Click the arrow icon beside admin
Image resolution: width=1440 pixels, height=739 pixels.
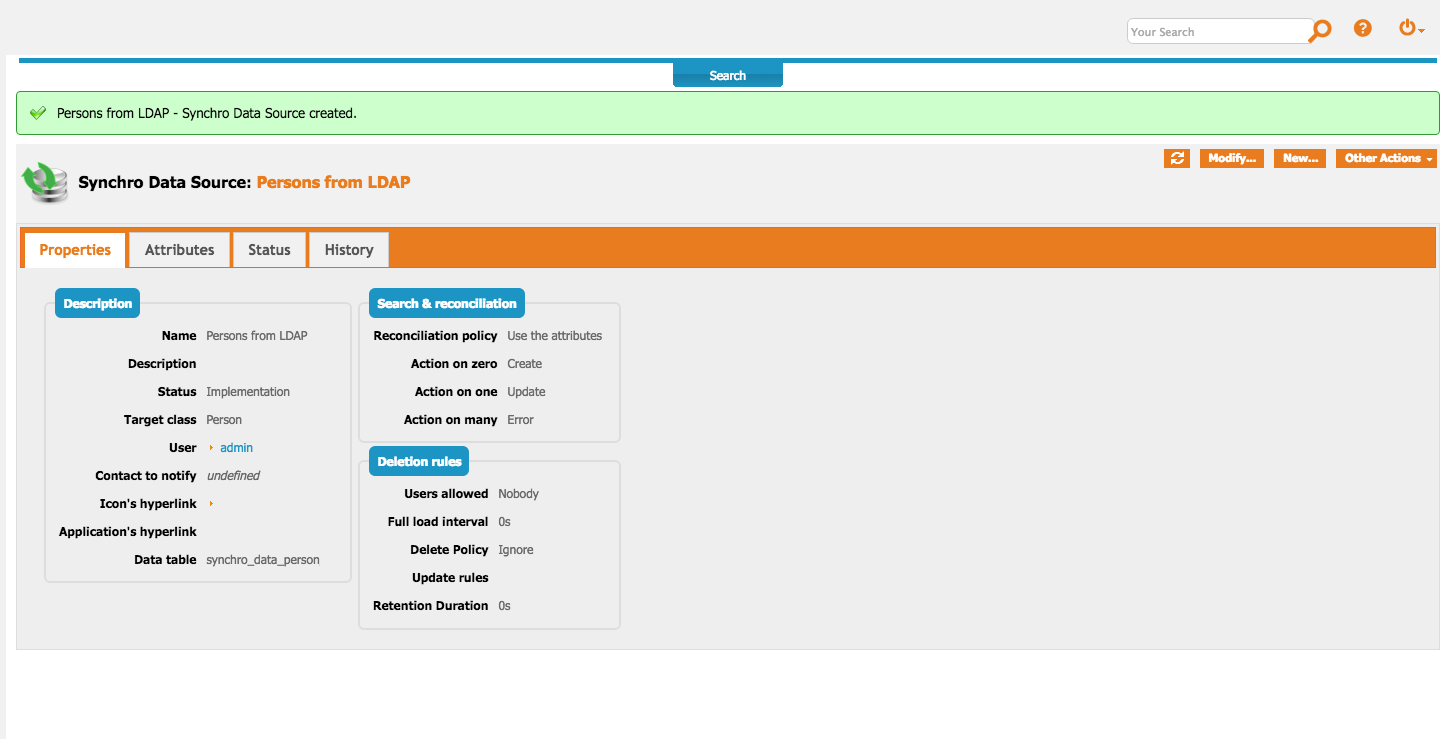click(211, 448)
